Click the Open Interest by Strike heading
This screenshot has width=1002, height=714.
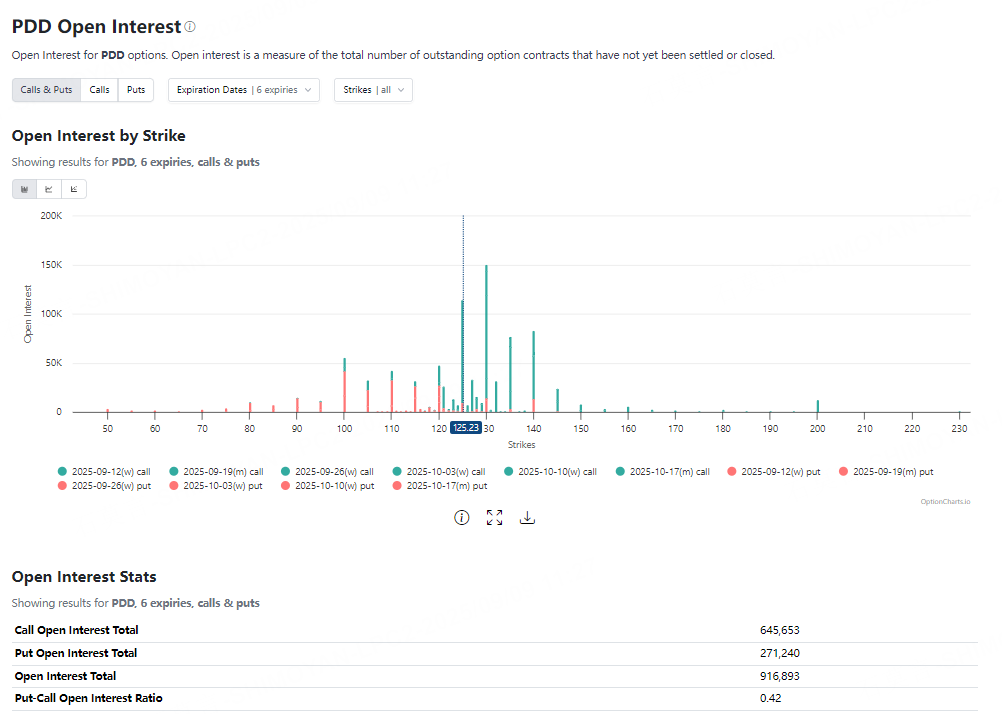pyautogui.click(x=98, y=136)
